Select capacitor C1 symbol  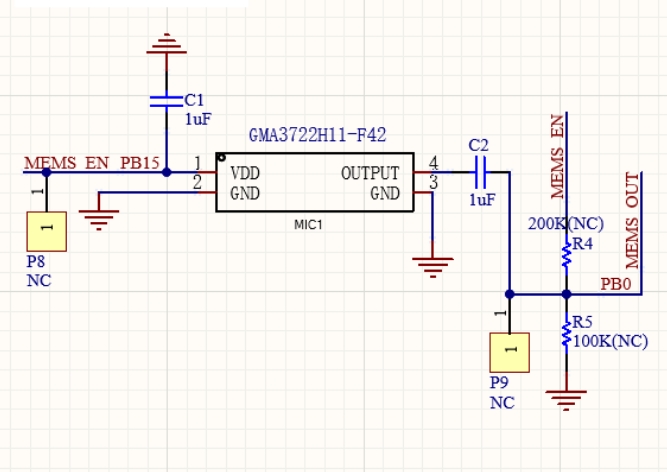coord(166,100)
